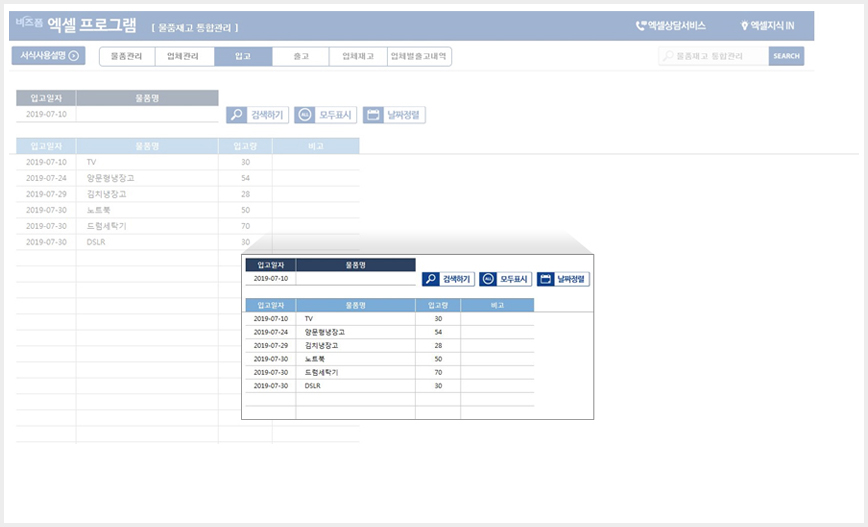Click faded 모두표시 button on the background sheet
This screenshot has height=527, width=868.
(x=326, y=115)
